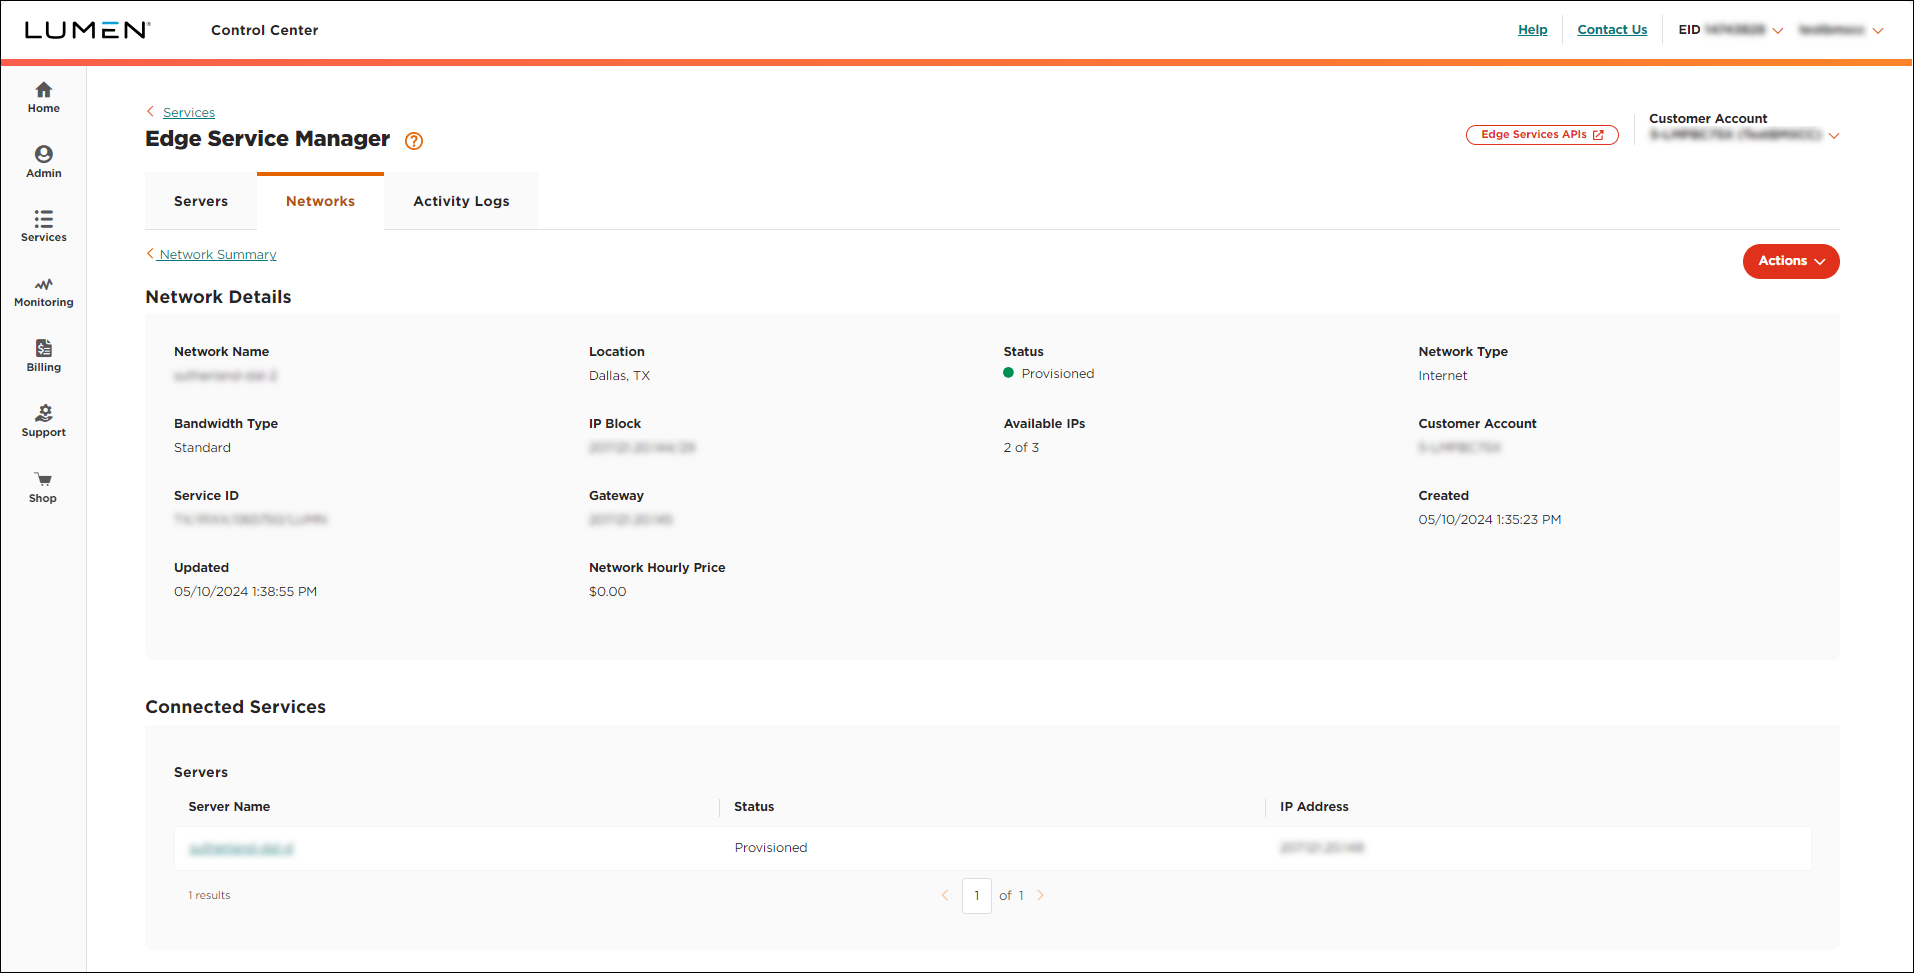Click the Control Center header text
1914x973 pixels.
pyautogui.click(x=265, y=30)
